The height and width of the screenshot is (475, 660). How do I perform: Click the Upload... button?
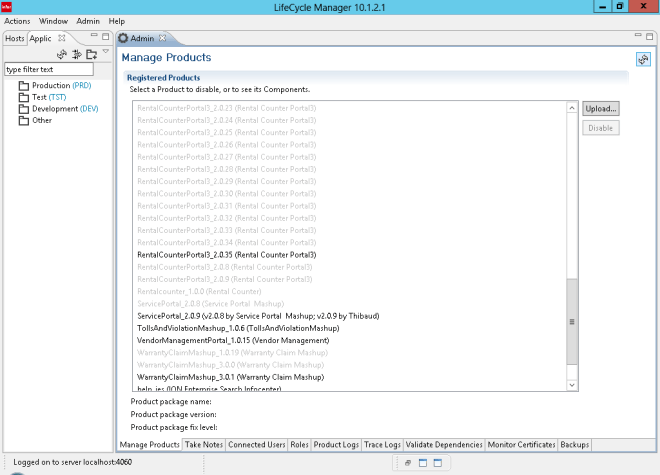[x=601, y=108]
